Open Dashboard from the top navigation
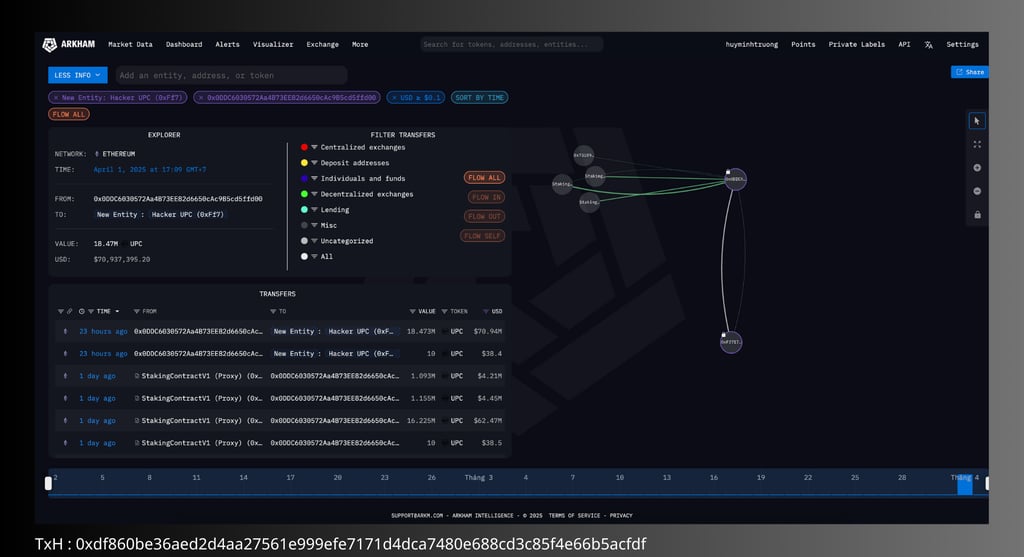This screenshot has height=557, width=1024. point(184,44)
